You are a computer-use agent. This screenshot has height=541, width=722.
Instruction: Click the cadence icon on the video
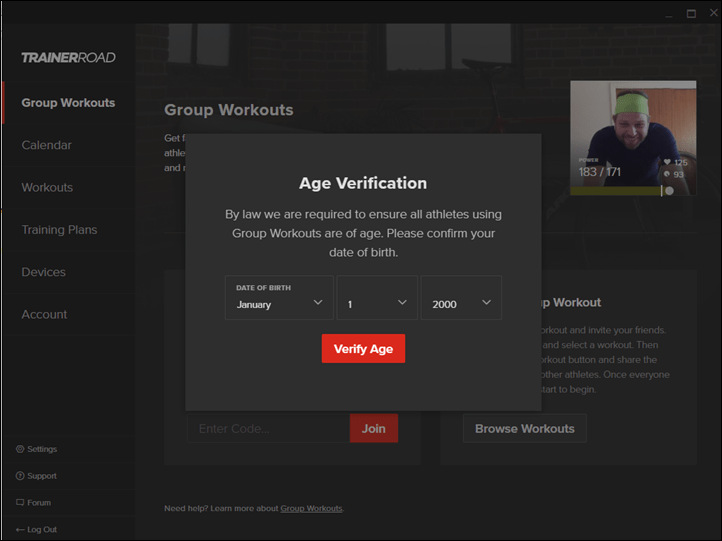coord(667,174)
